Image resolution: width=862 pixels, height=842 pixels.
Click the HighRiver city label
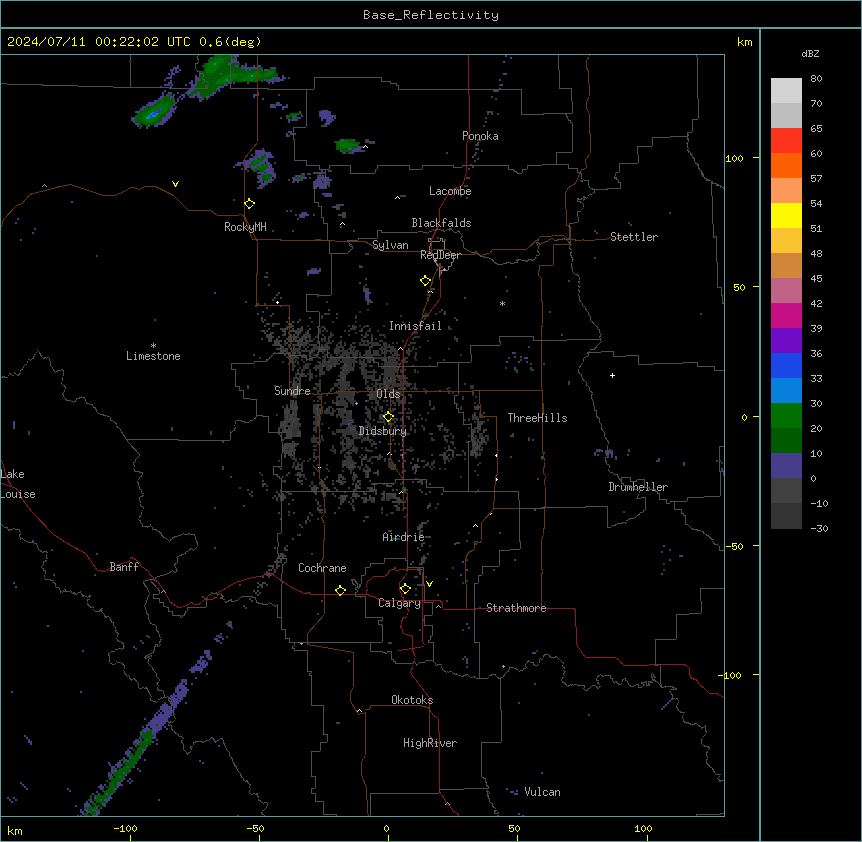(x=430, y=743)
